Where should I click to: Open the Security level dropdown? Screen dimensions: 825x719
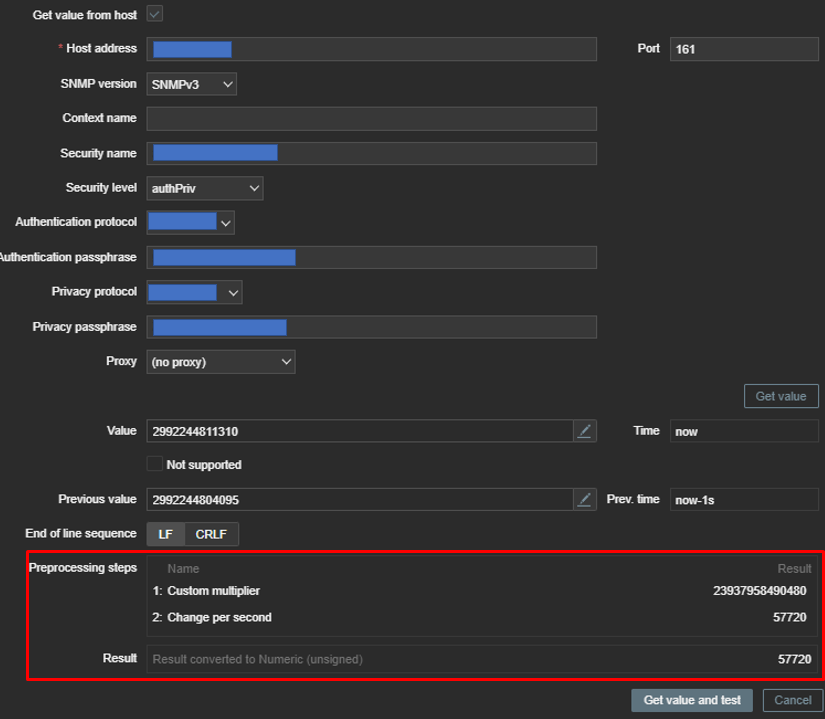[x=204, y=188]
